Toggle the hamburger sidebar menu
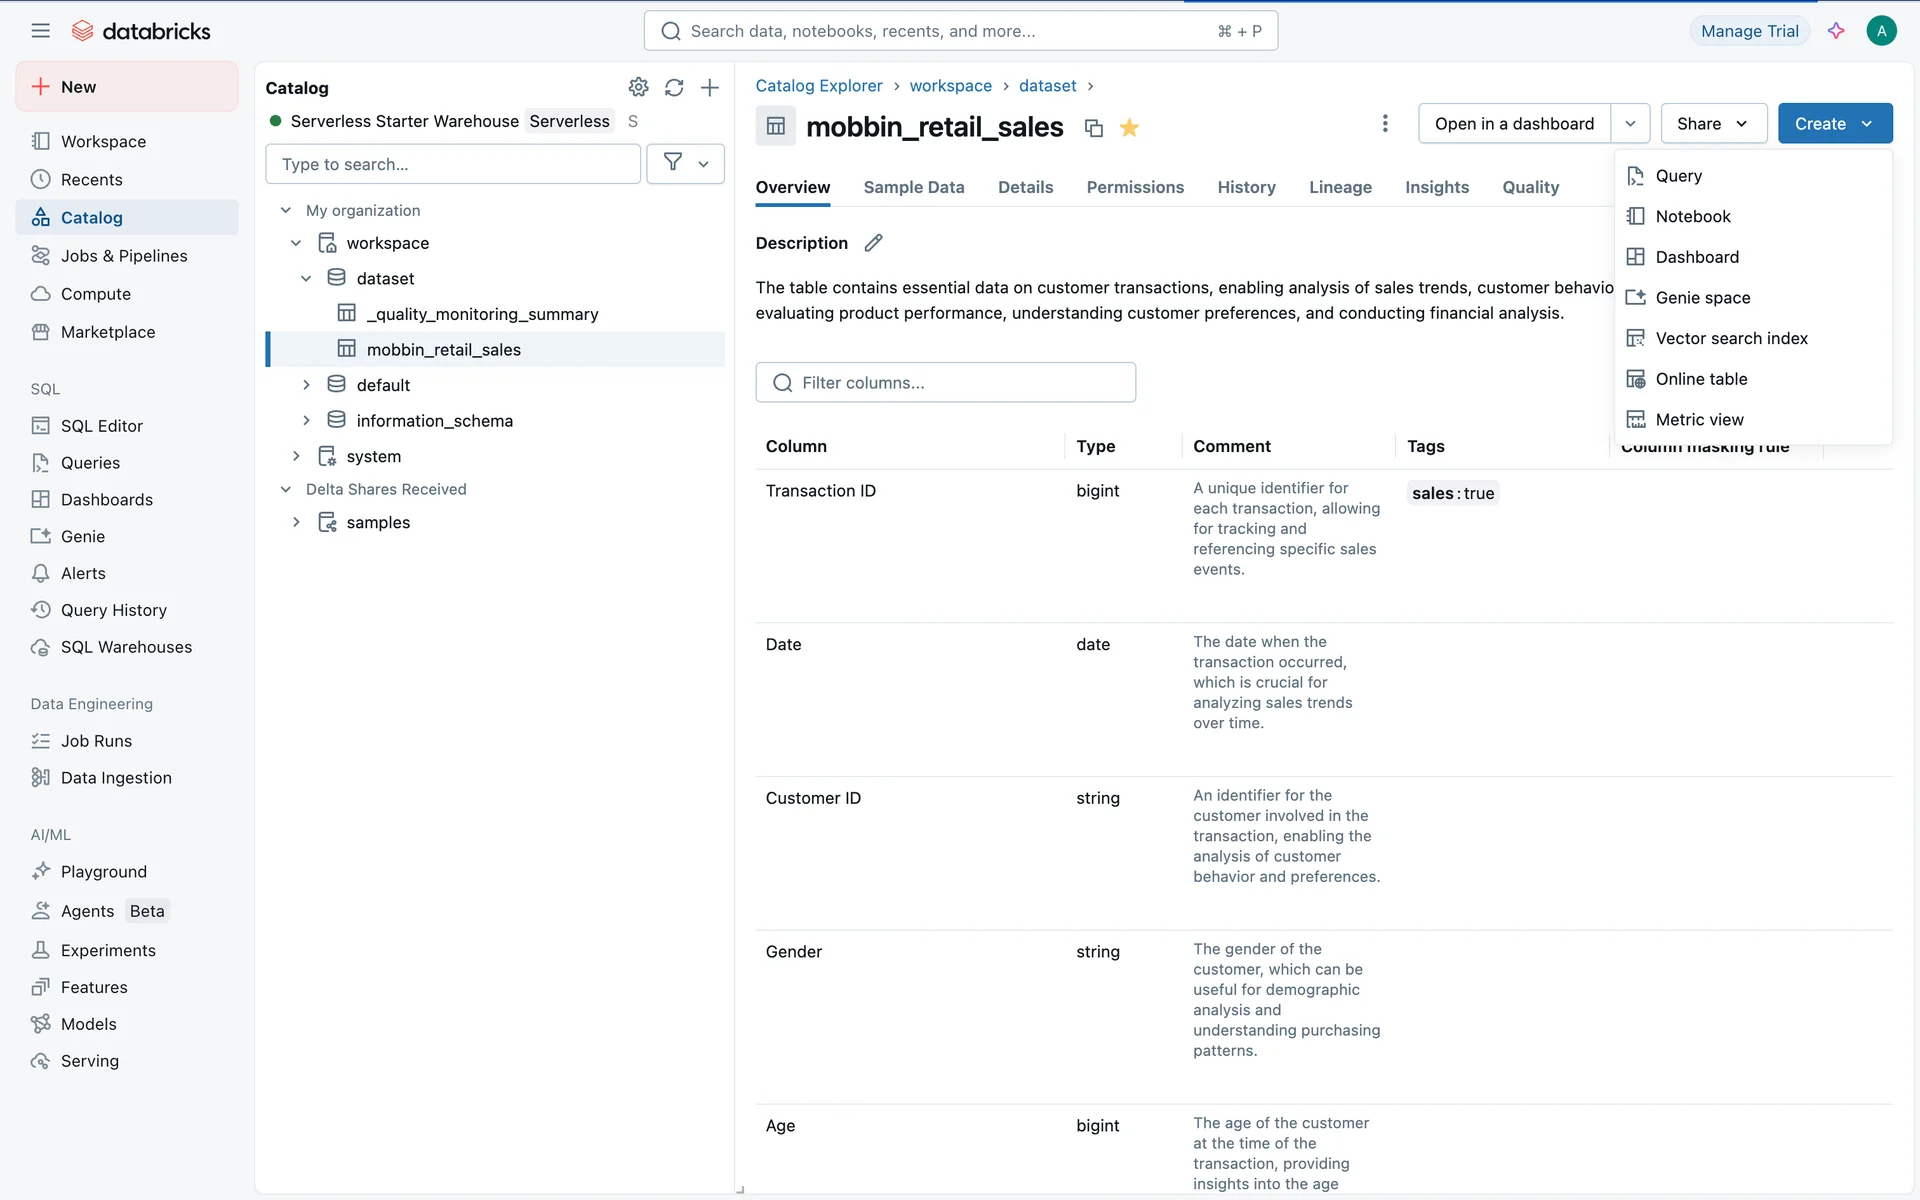This screenshot has width=1920, height=1200. point(40,31)
